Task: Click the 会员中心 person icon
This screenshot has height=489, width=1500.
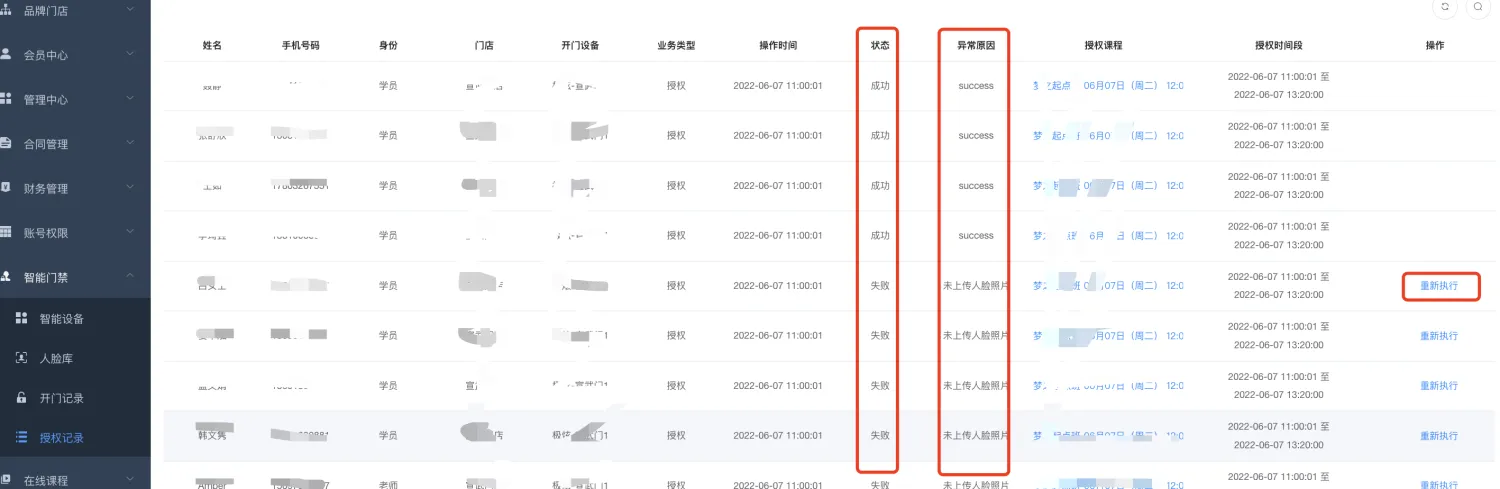Action: click(x=7, y=54)
